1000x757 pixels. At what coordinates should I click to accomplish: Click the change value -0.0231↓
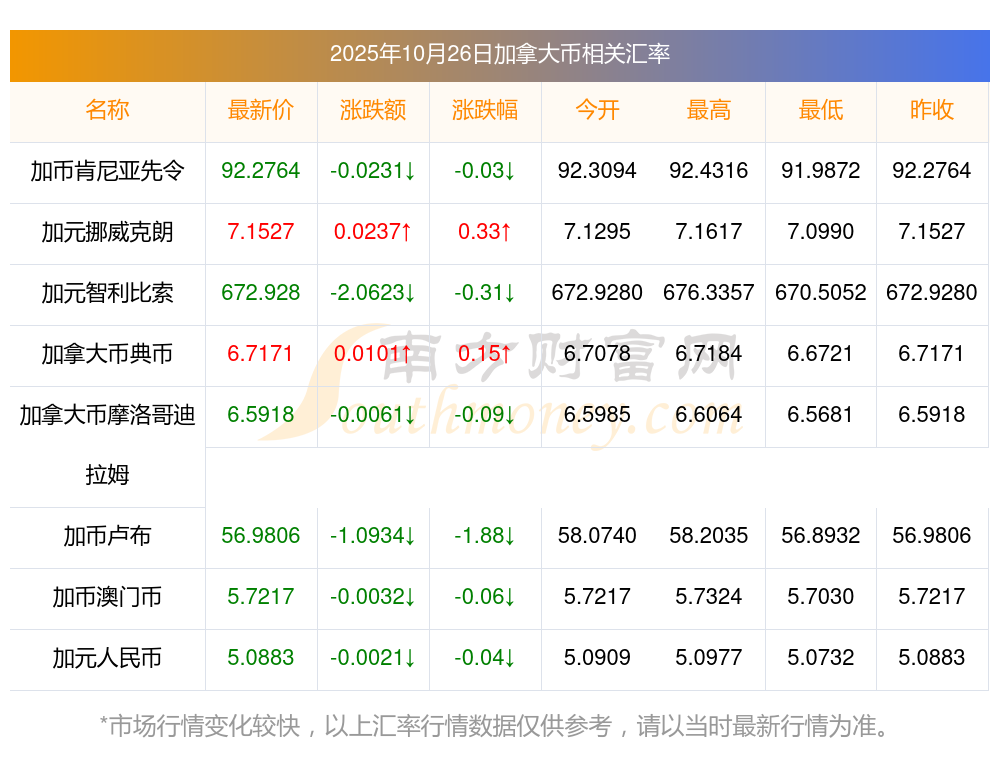click(x=373, y=170)
